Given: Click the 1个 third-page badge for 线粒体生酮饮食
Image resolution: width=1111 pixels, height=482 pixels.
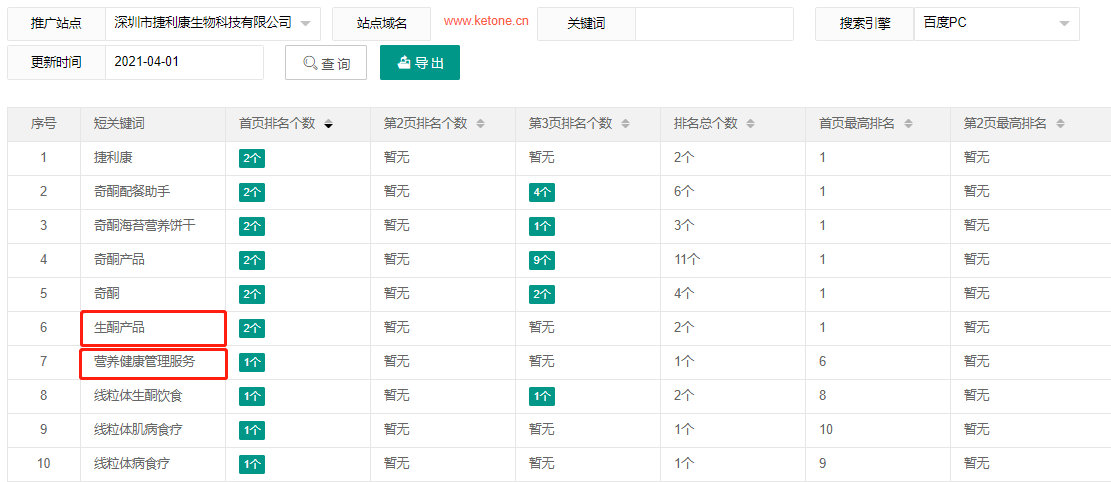Looking at the screenshot, I should click(x=542, y=396).
